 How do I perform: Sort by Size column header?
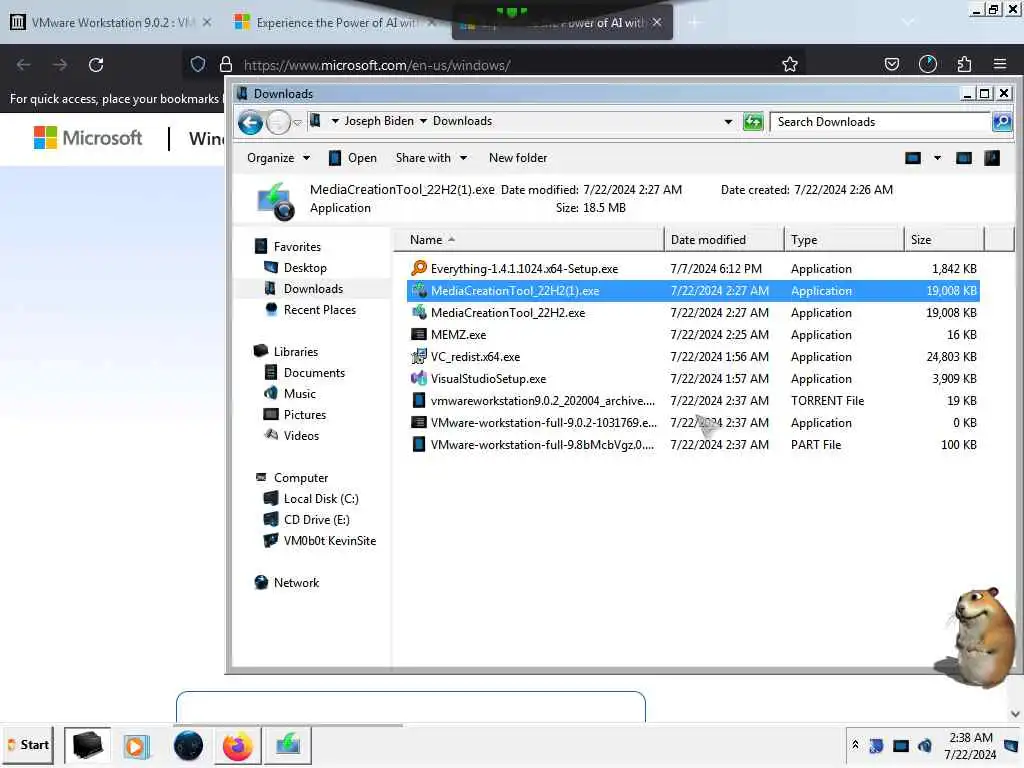tap(944, 240)
